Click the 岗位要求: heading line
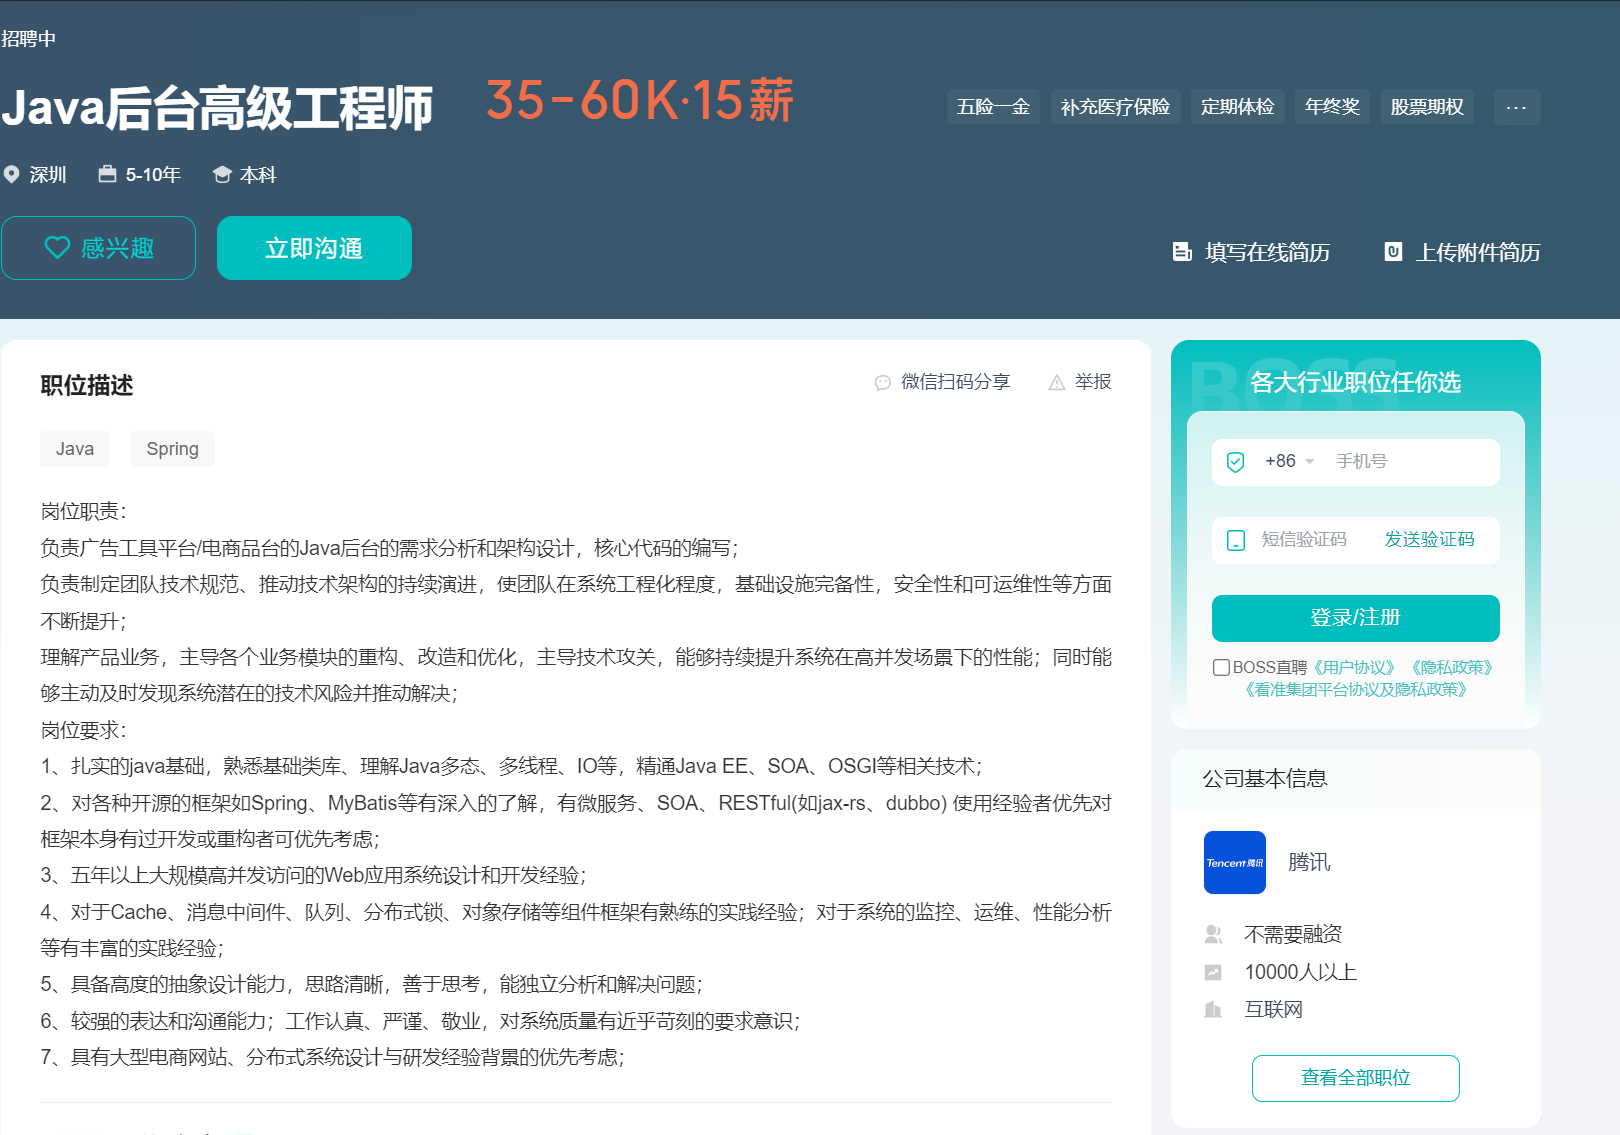This screenshot has height=1135, width=1620. pyautogui.click(x=84, y=730)
